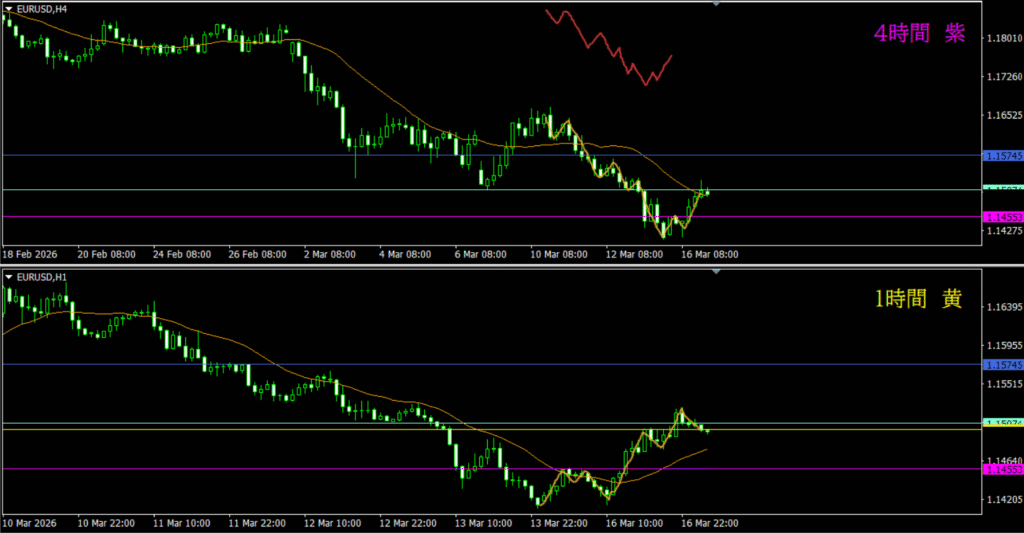The image size is (1024, 533).
Task: Click the magenta 1.14553 price tag on H1 chart
Action: tap(1003, 469)
